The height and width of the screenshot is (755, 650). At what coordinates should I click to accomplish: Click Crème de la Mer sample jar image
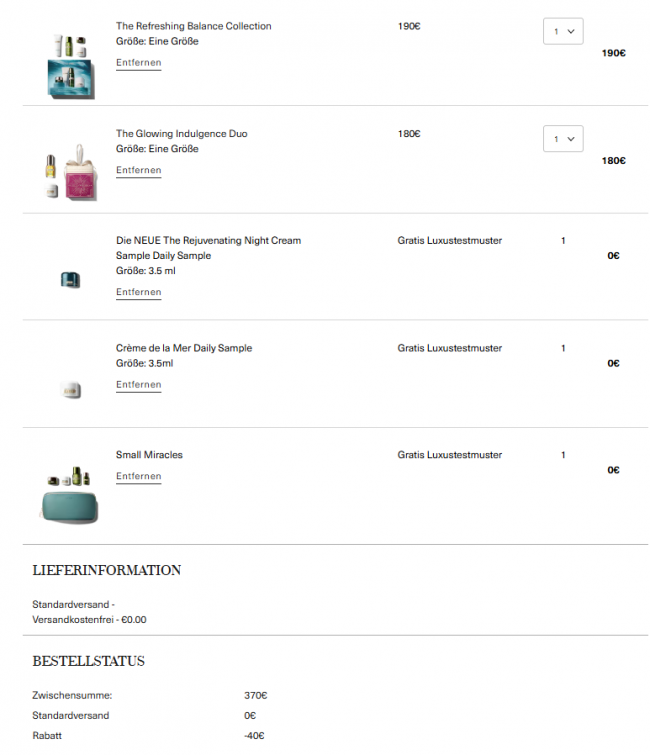tap(70, 390)
